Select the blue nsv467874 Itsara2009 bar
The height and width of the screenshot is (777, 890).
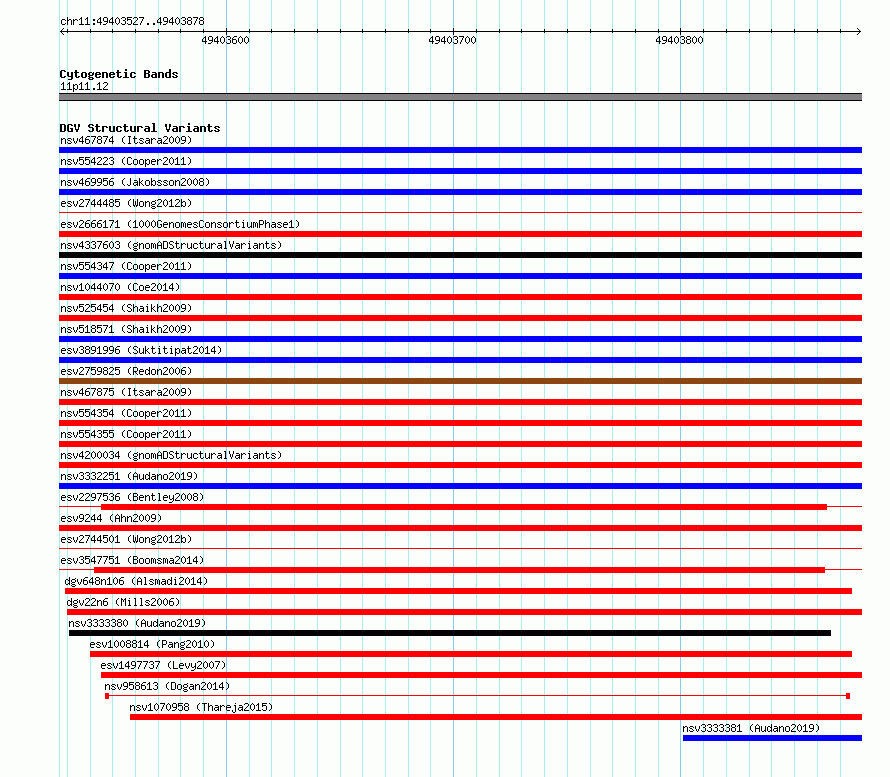click(x=460, y=150)
